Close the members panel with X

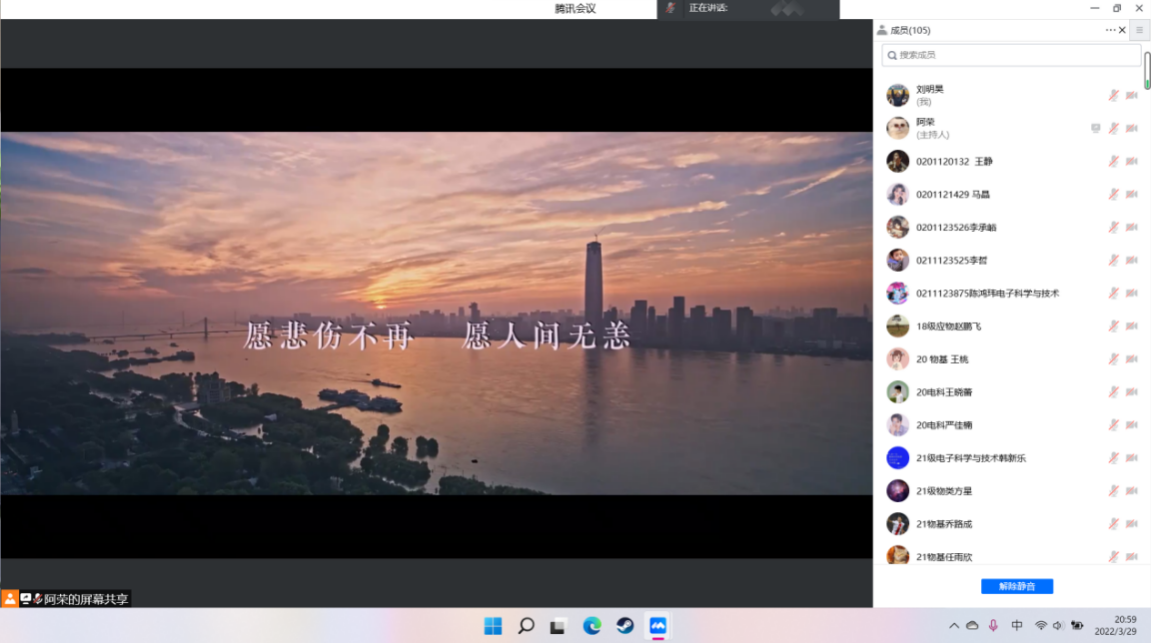point(1122,30)
